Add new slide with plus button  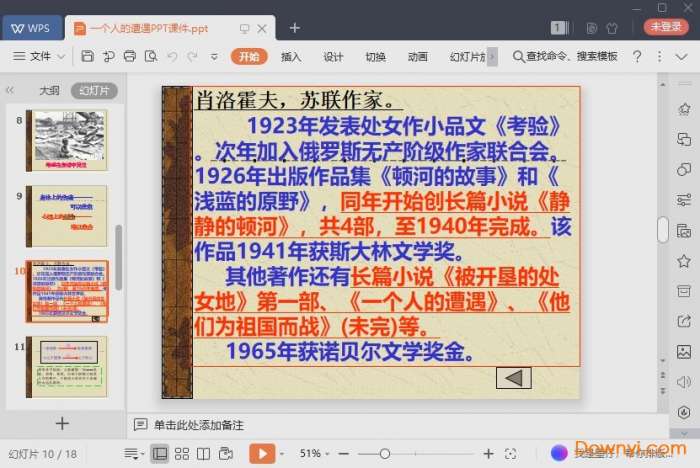coord(62,423)
